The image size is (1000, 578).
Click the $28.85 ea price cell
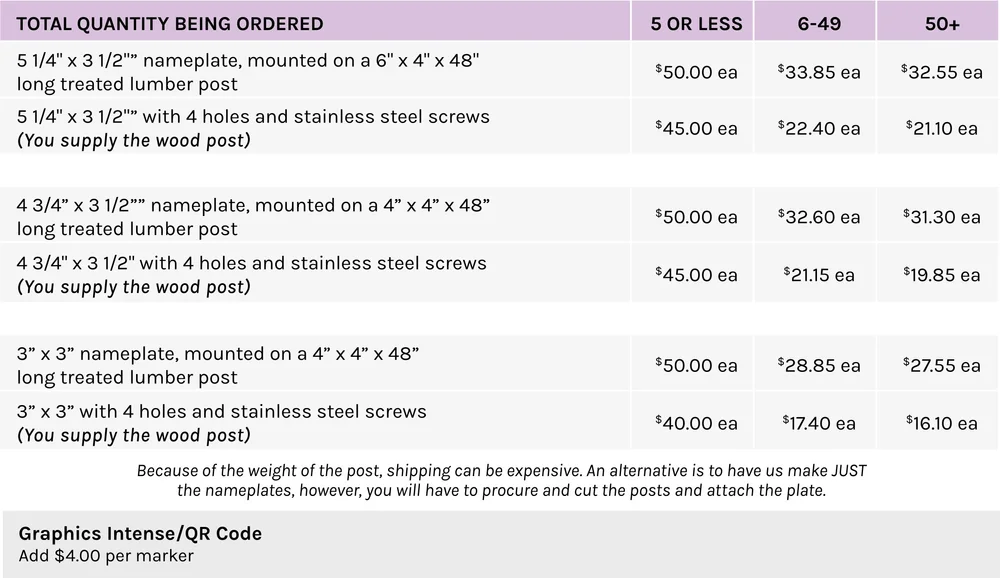[819, 365]
